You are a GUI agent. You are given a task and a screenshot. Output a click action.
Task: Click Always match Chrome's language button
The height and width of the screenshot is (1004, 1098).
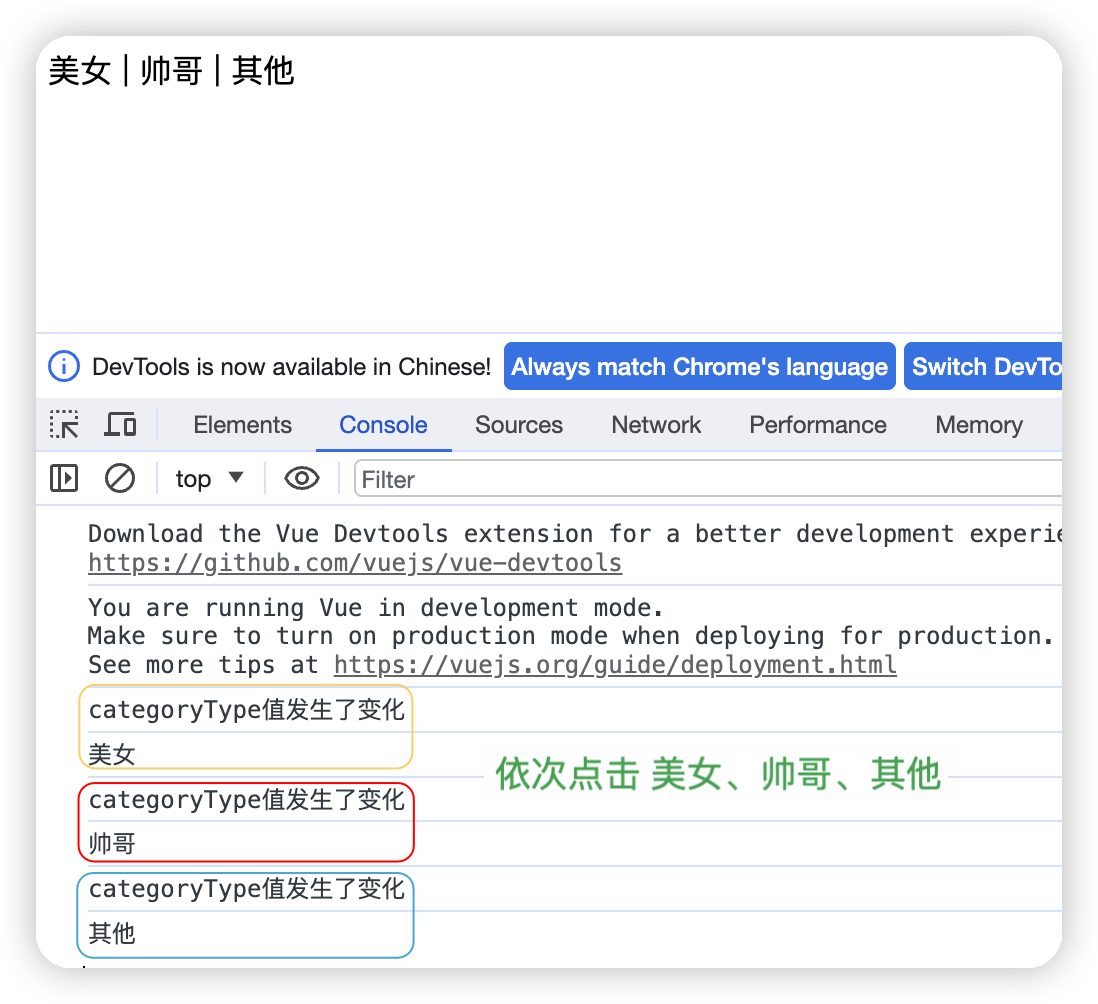tap(699, 367)
